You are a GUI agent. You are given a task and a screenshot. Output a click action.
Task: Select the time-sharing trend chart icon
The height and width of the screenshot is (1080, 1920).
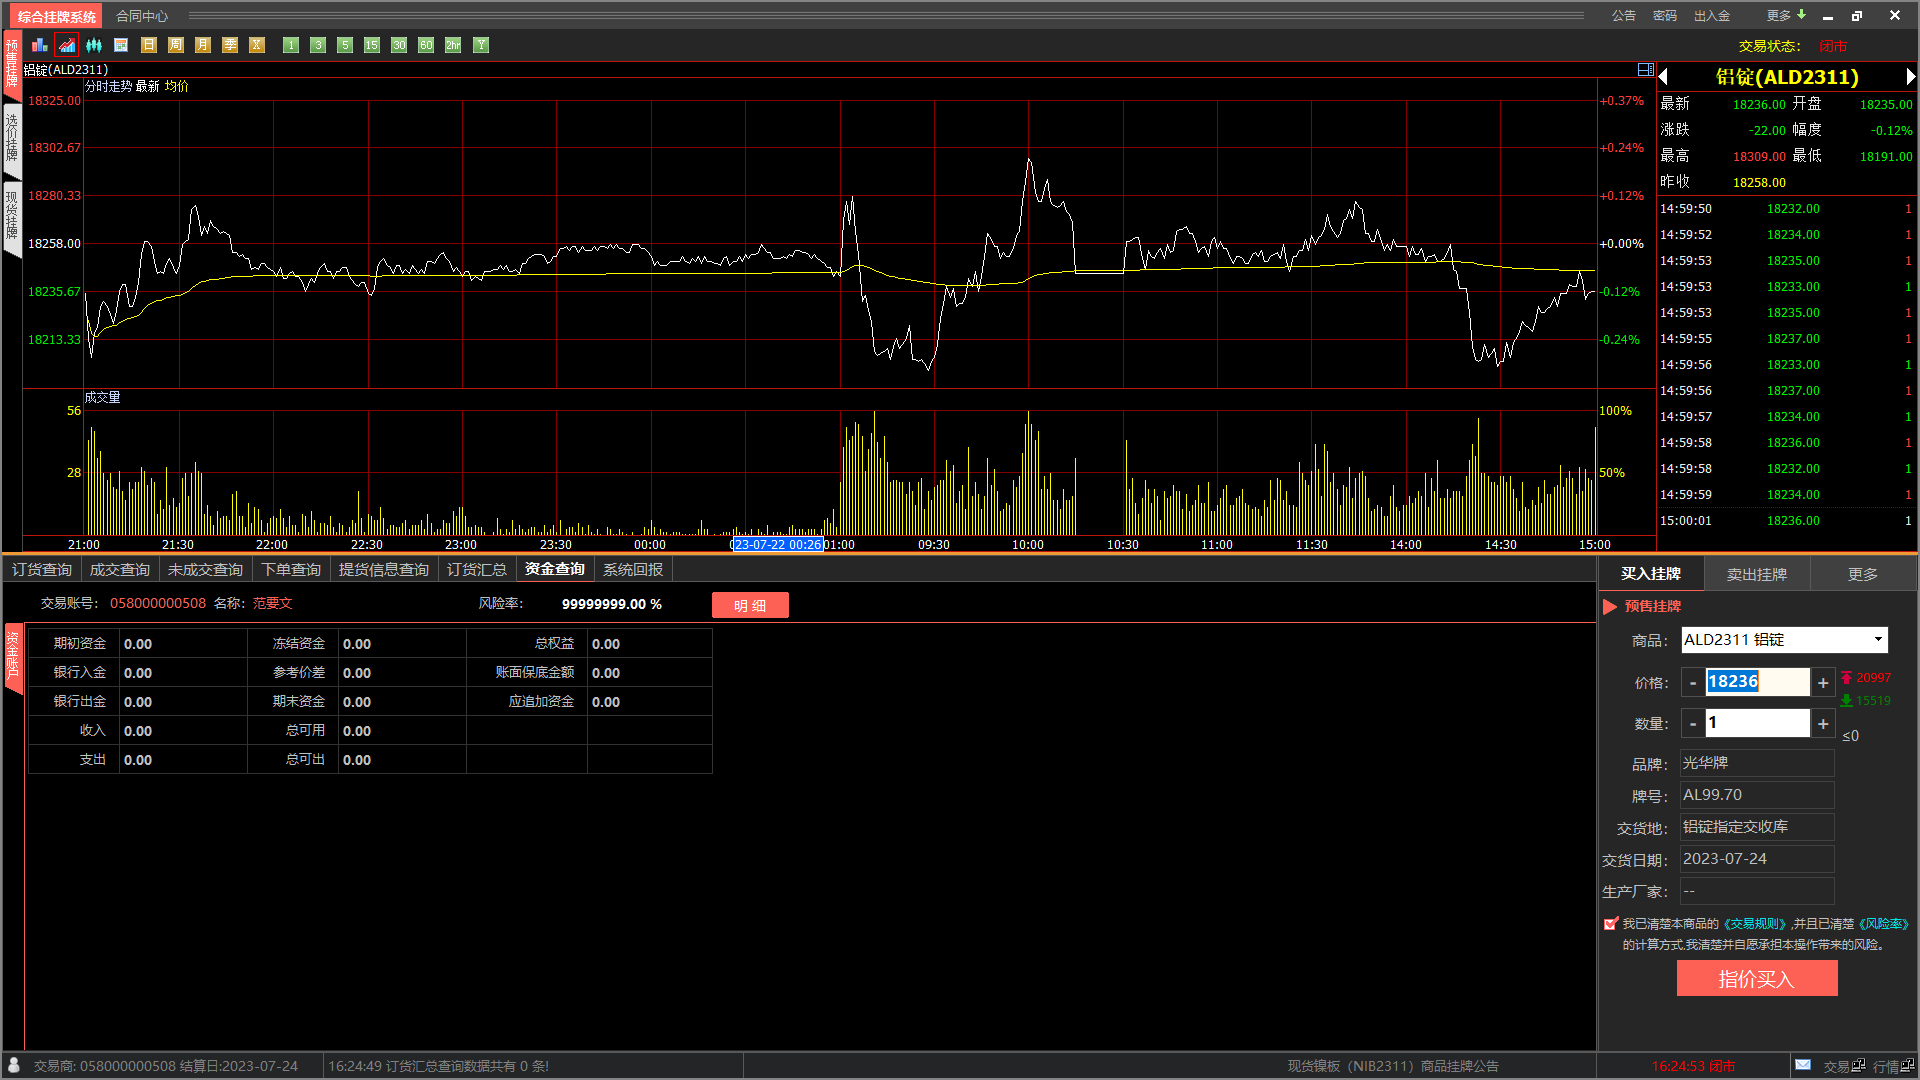click(67, 45)
